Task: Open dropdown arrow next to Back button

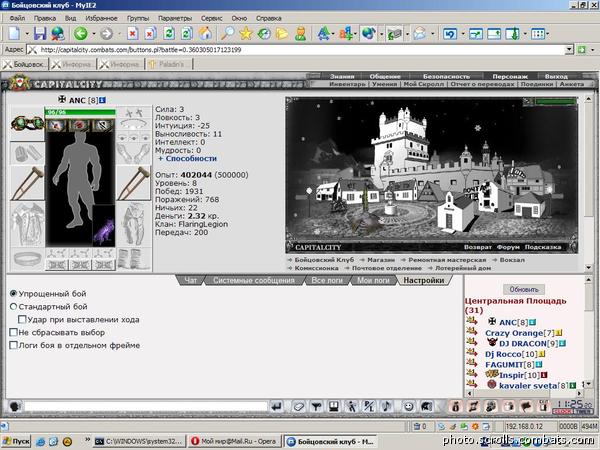Action: (94, 34)
